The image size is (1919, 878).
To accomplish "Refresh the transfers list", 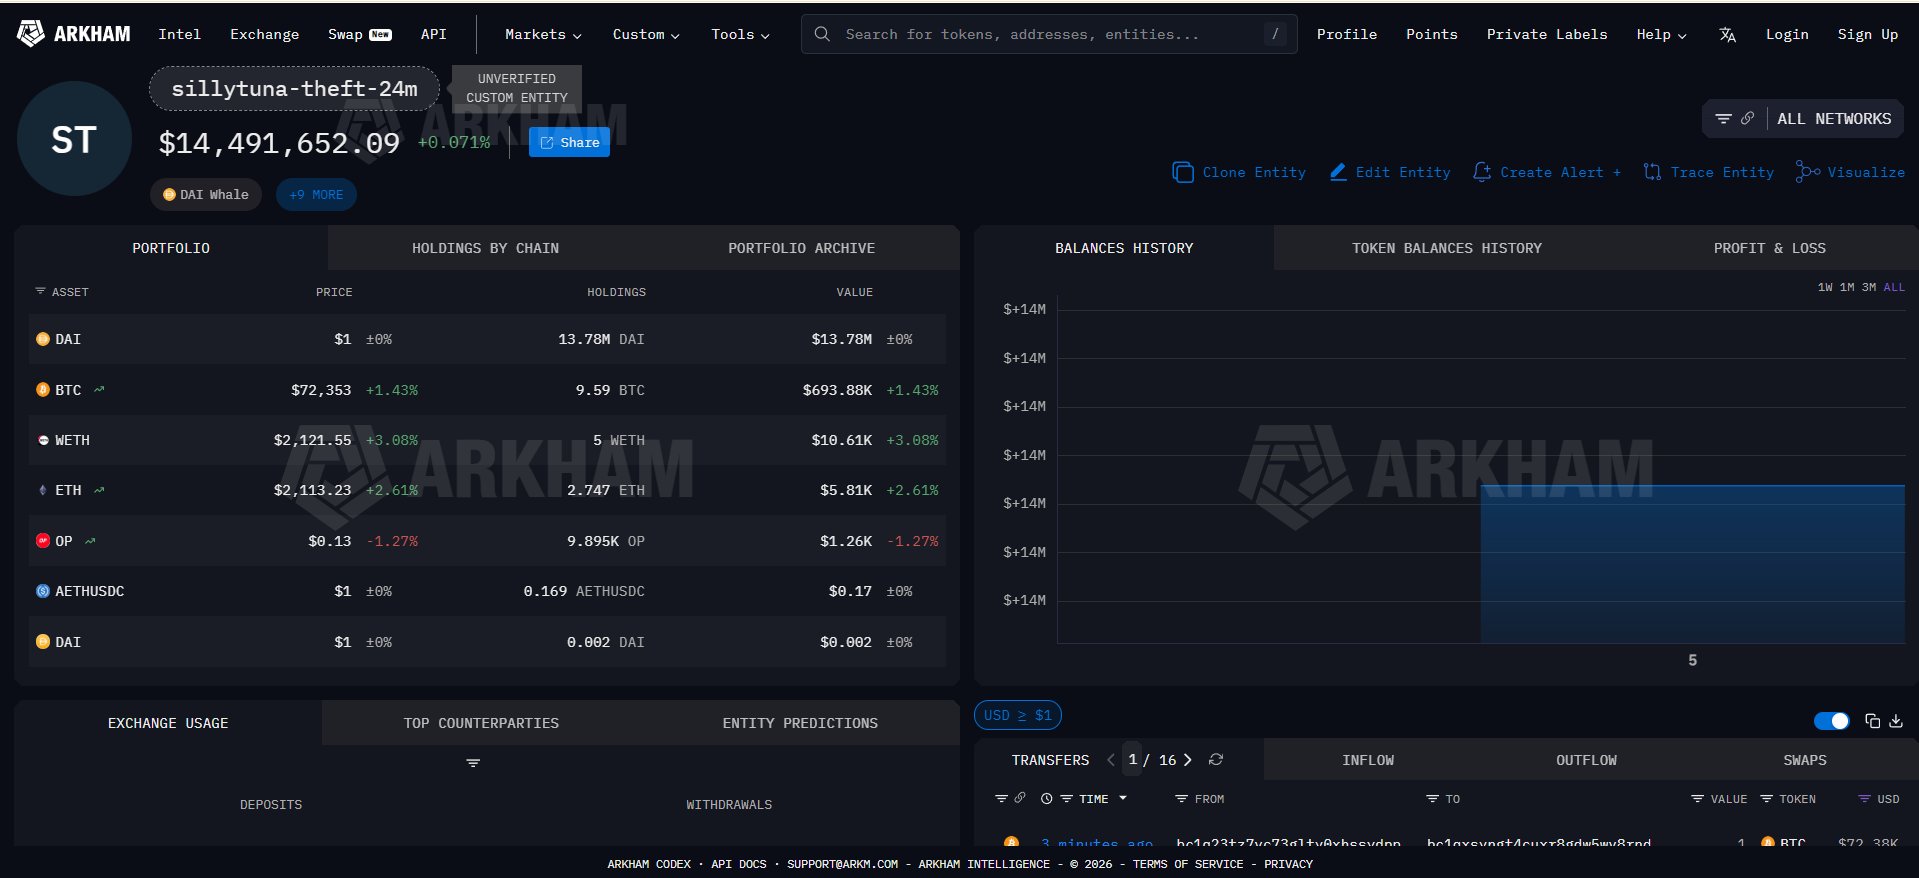I will (1216, 760).
